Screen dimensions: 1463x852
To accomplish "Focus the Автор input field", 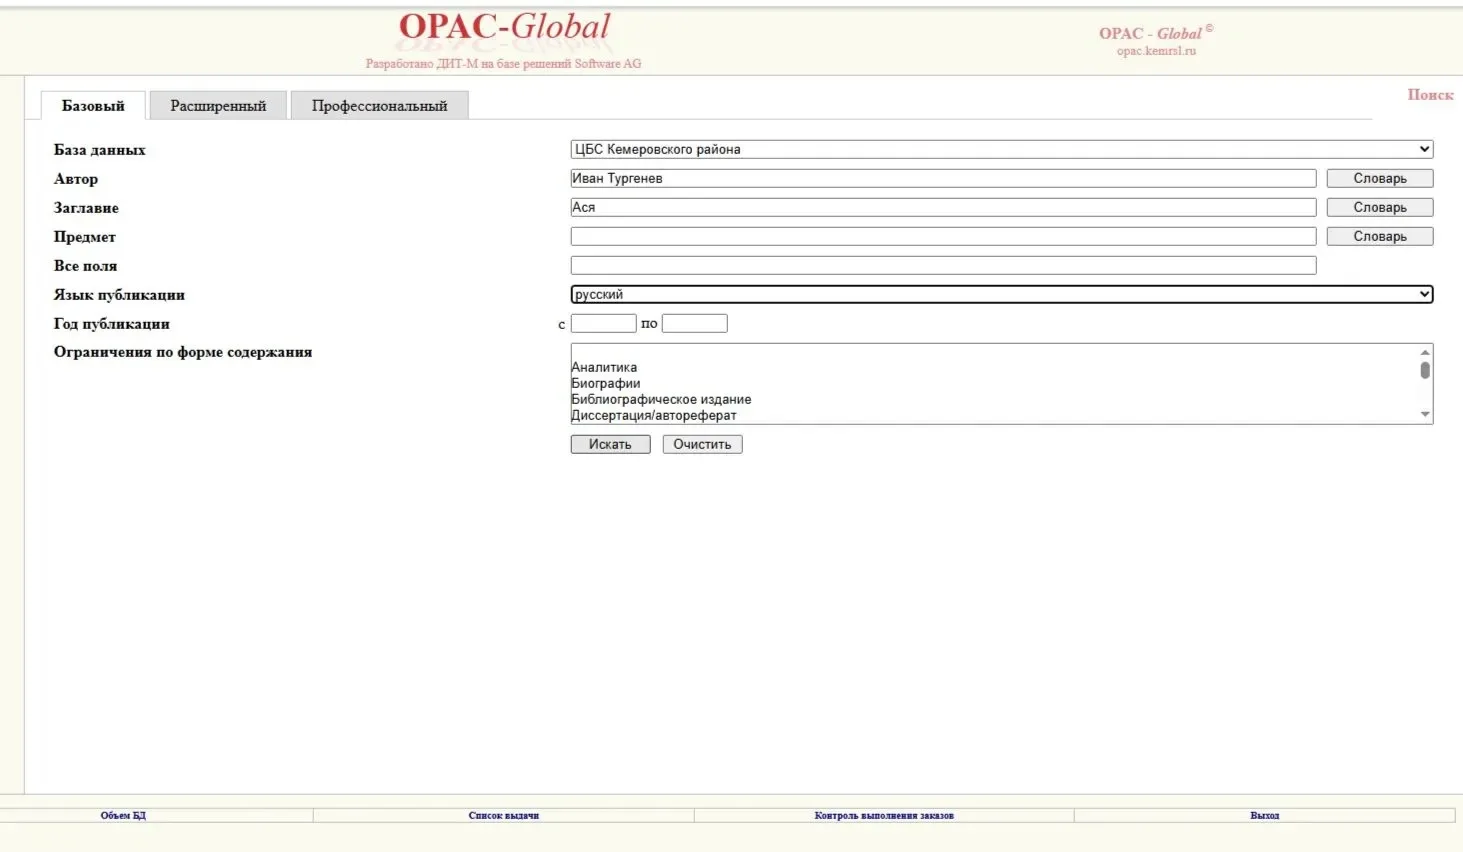I will [943, 178].
